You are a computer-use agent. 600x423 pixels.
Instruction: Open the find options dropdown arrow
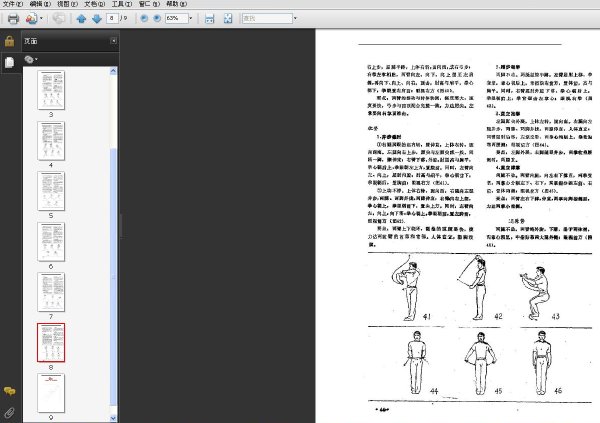click(x=295, y=18)
